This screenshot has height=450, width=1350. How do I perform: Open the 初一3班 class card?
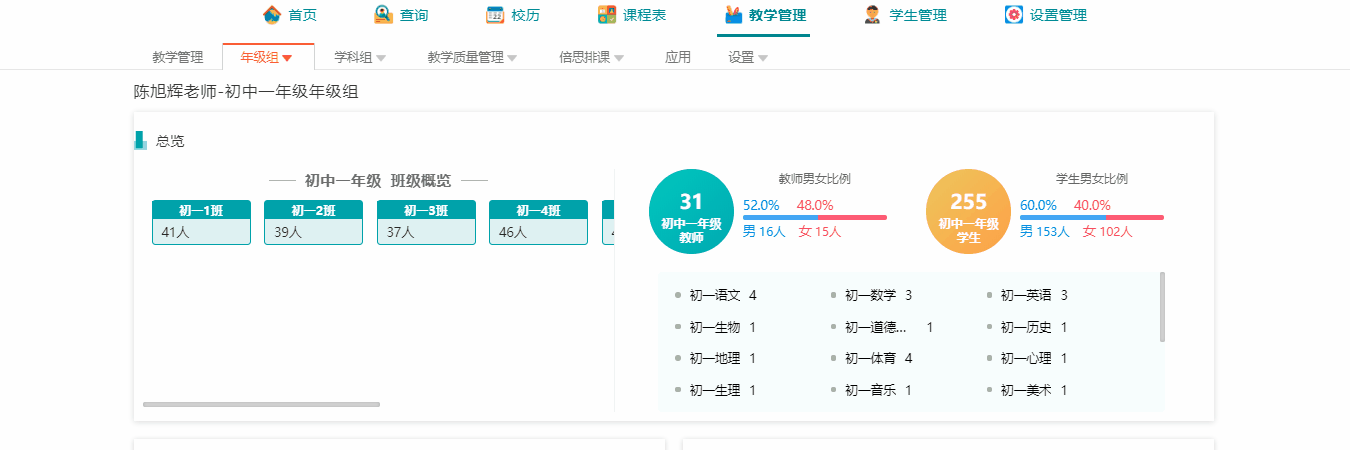pyautogui.click(x=426, y=222)
